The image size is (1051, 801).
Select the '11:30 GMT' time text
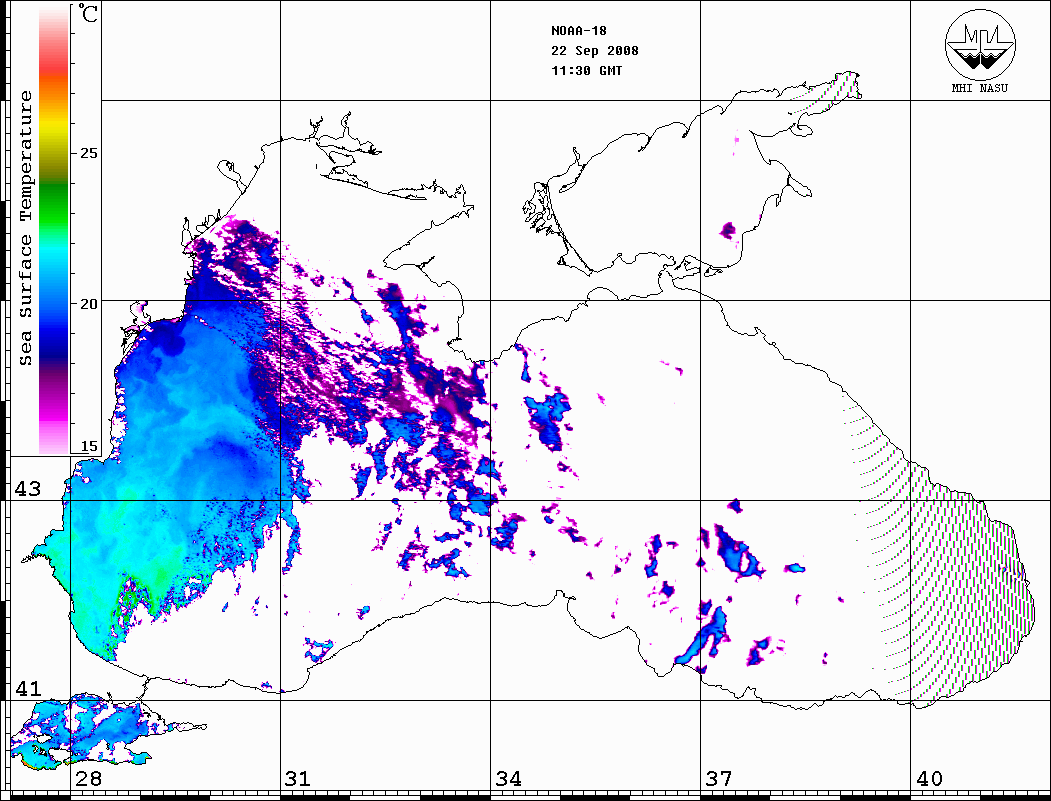(x=586, y=71)
